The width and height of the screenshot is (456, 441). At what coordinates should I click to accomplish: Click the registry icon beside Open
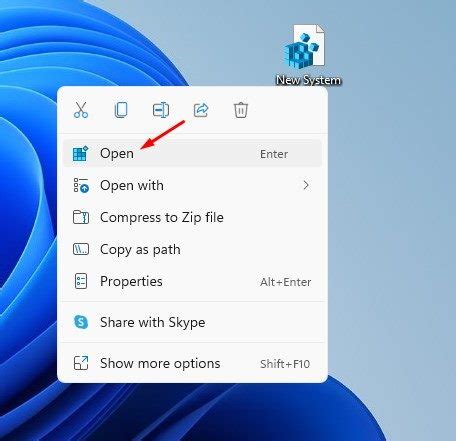[x=81, y=154]
